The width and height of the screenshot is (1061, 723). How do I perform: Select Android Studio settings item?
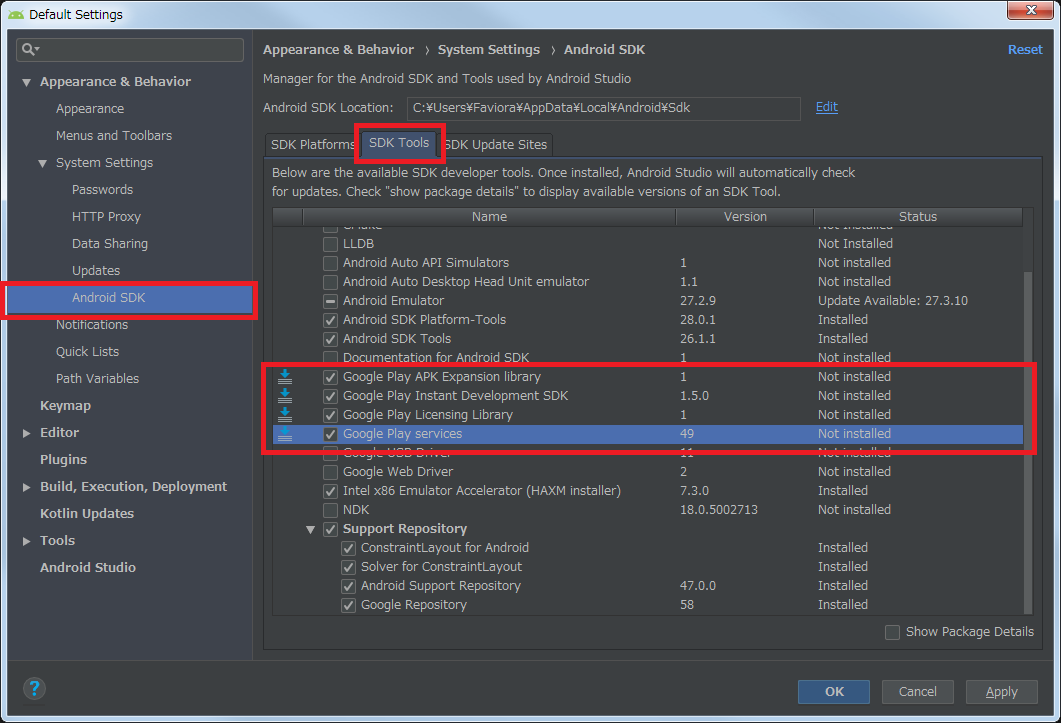[88, 568]
